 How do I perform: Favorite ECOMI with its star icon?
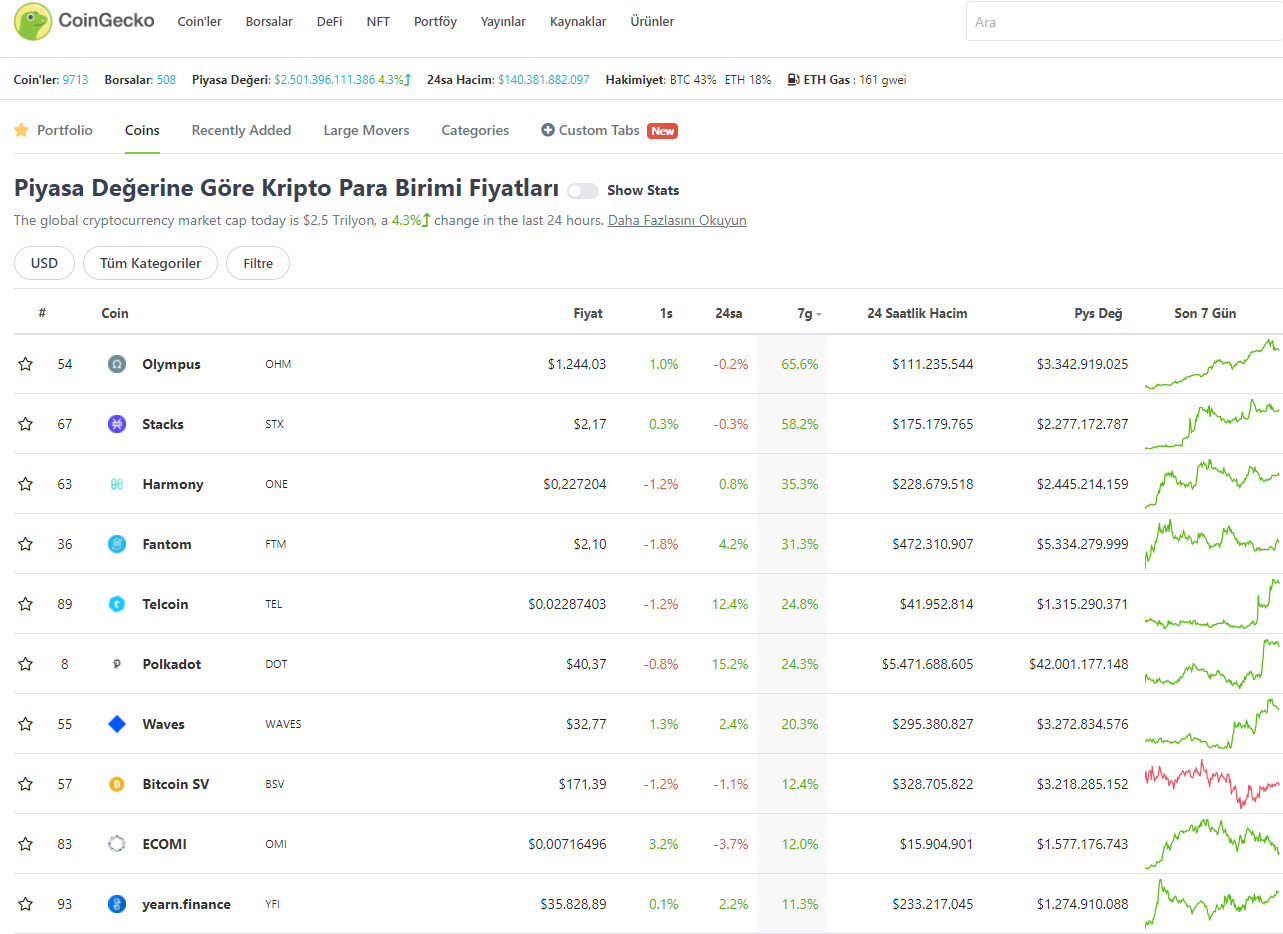click(x=25, y=844)
